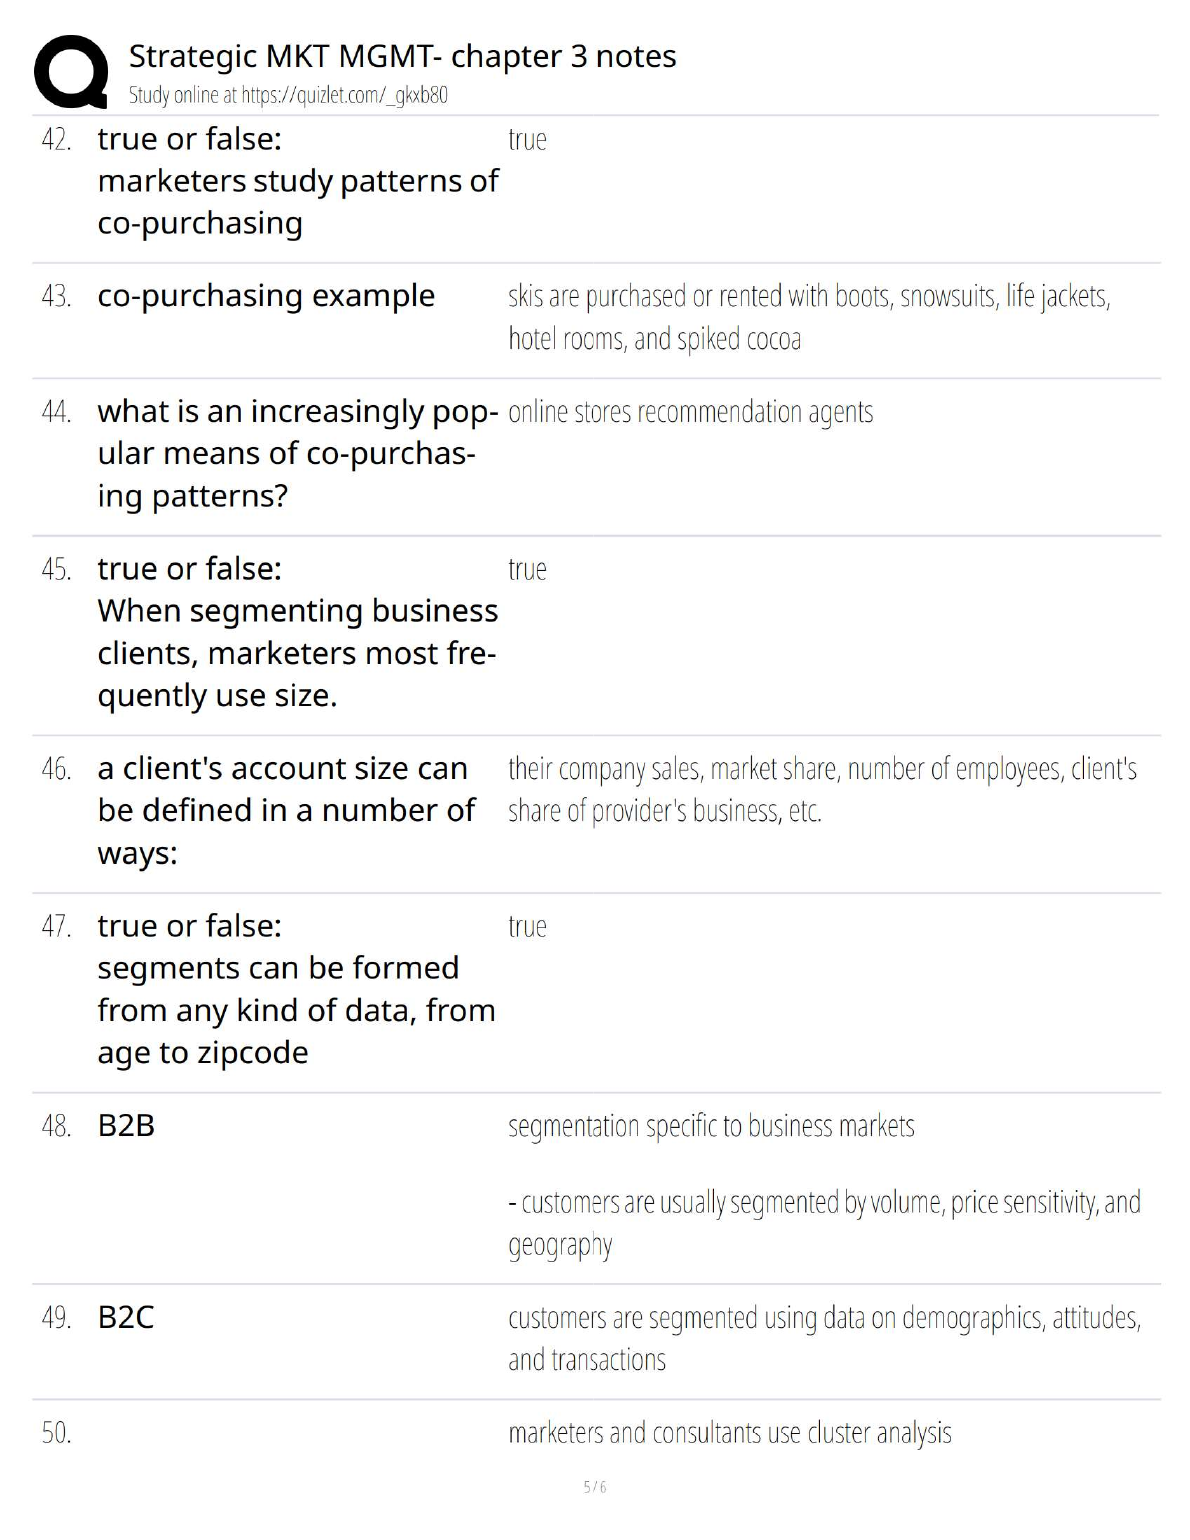Viewport: 1190px width, 1540px height.
Task: Click the B2C term
Action: tap(126, 1317)
